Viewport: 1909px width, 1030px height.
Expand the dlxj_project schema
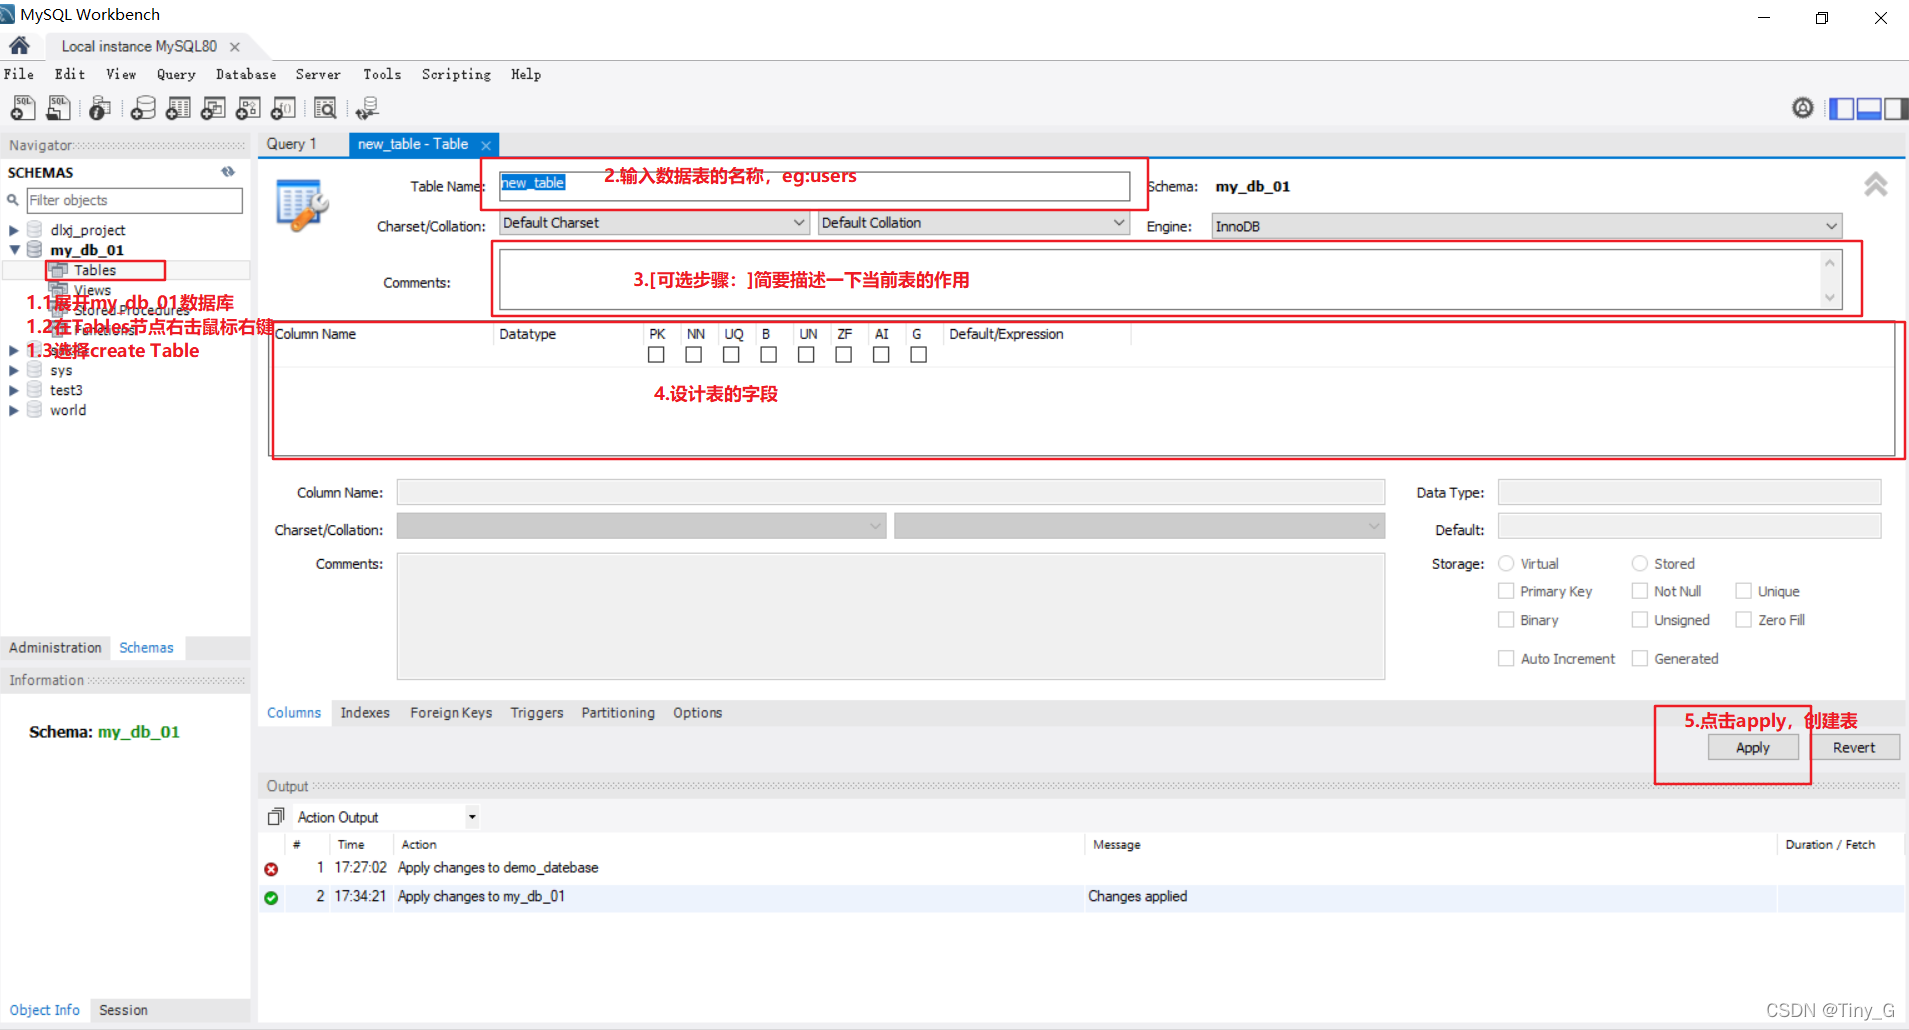14,230
